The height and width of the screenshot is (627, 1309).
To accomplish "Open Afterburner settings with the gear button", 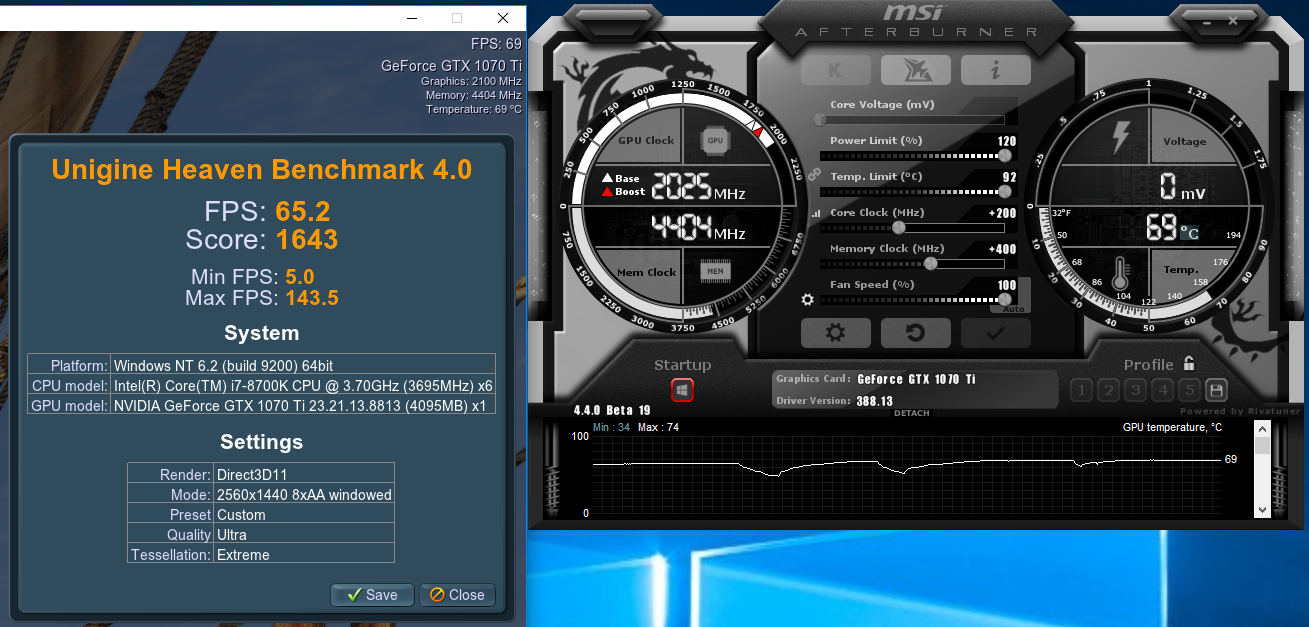I will pyautogui.click(x=836, y=333).
